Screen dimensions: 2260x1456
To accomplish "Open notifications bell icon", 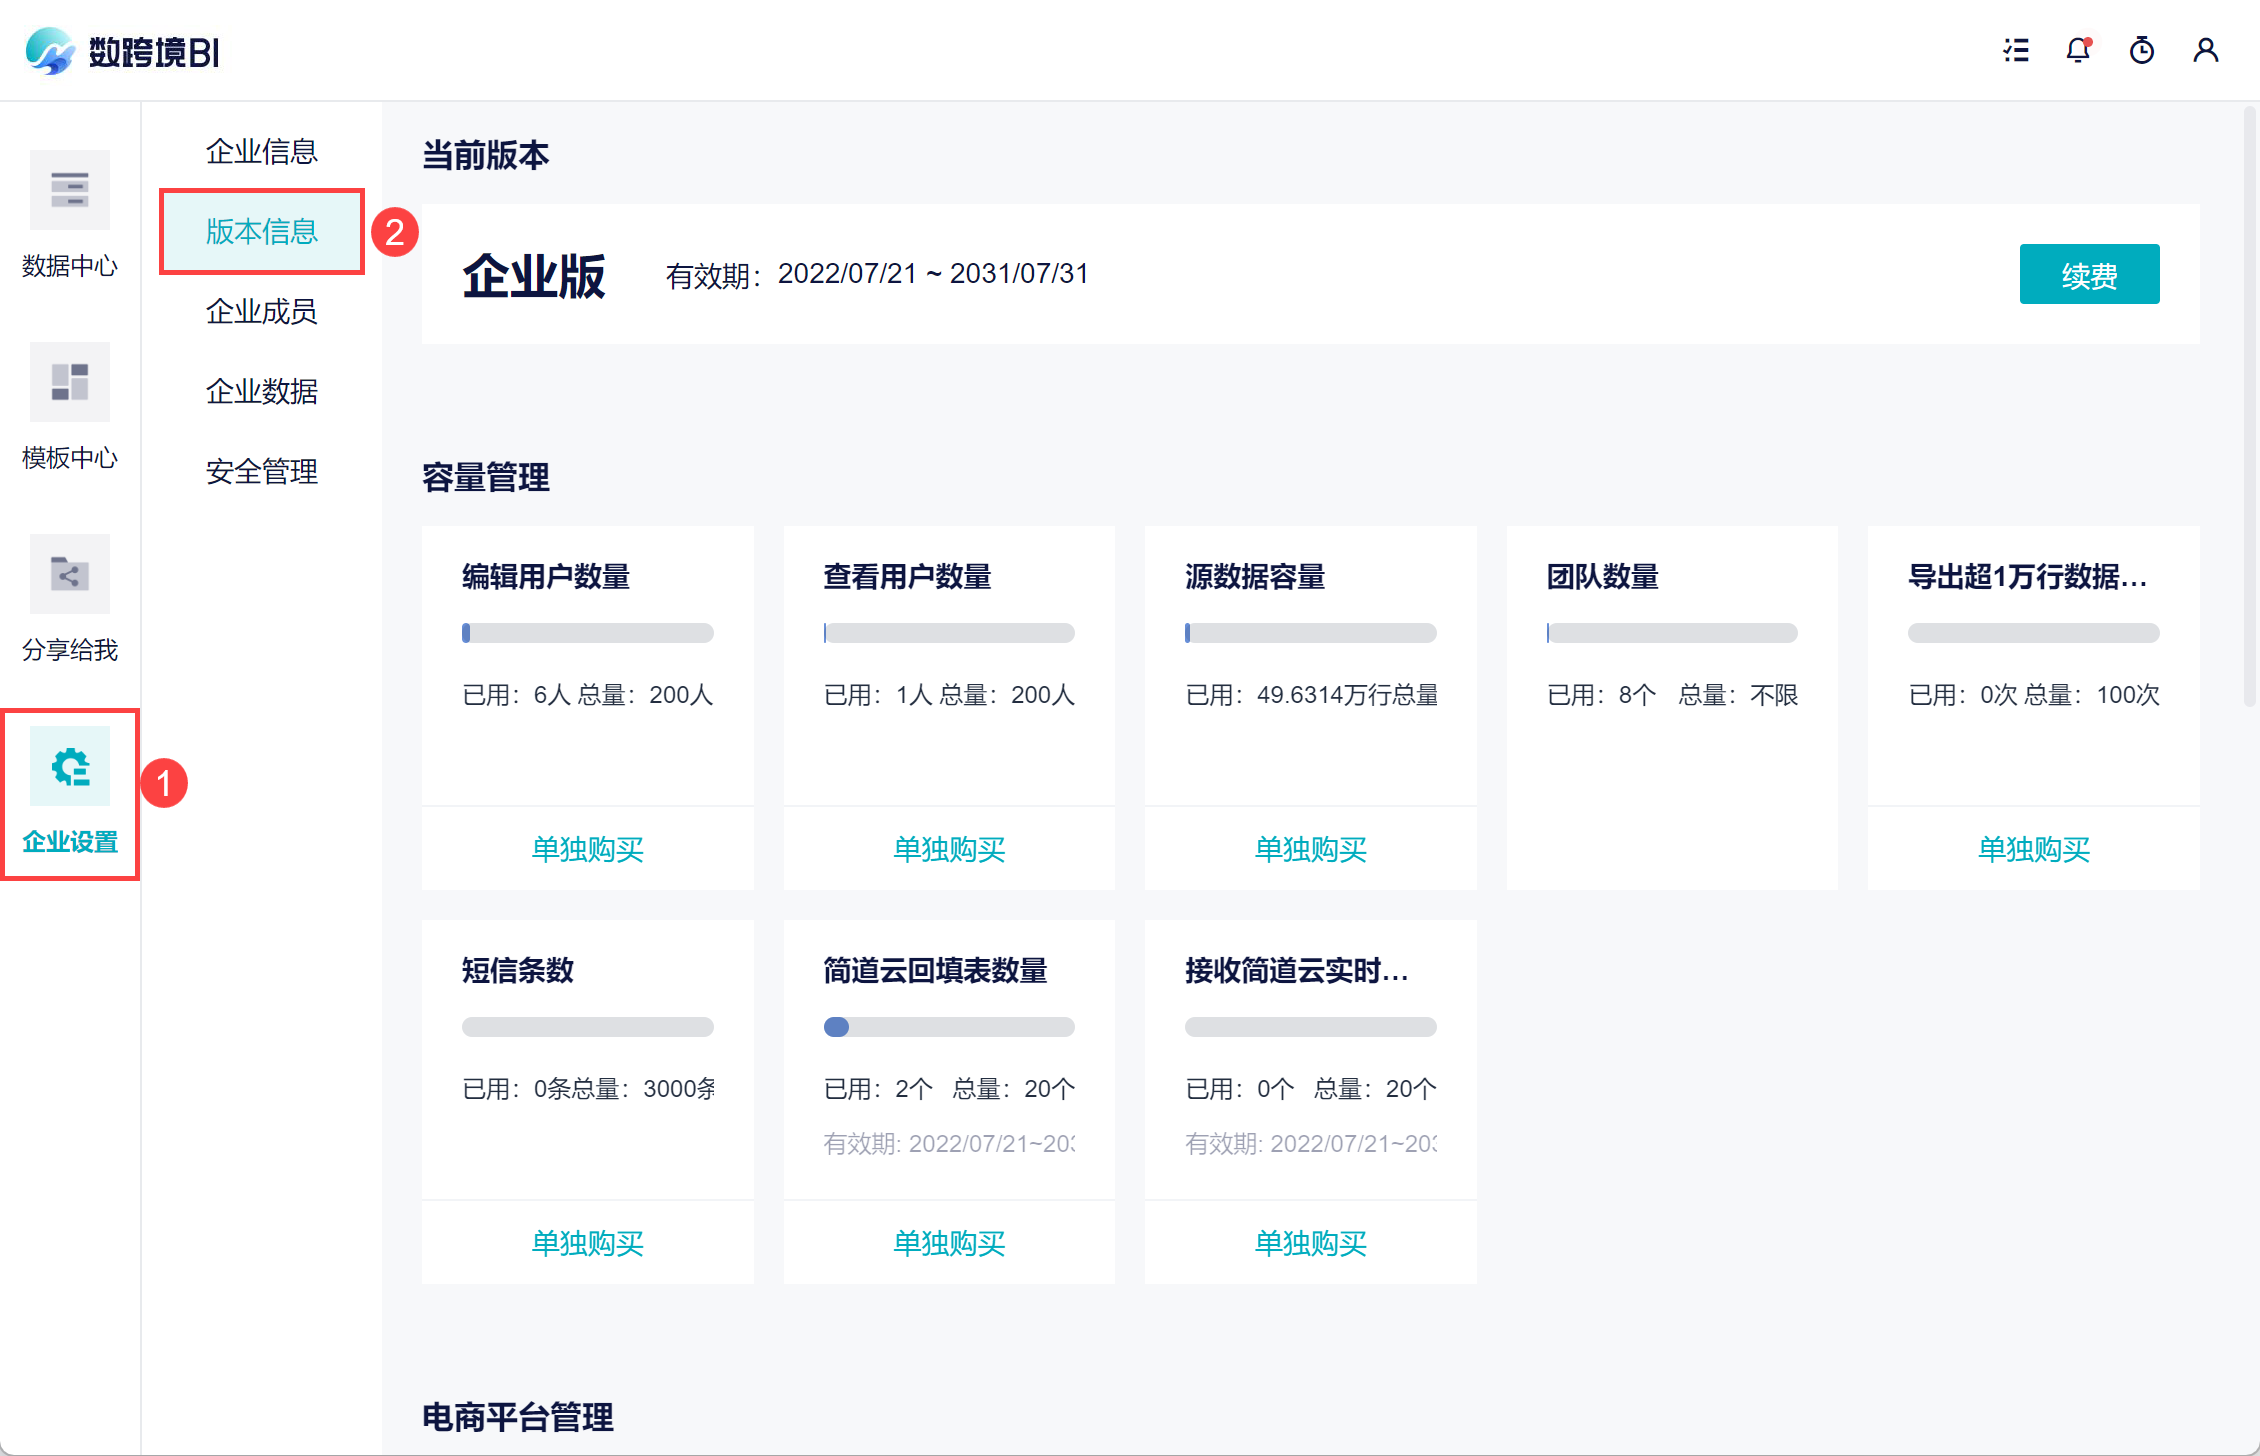I will 2078,50.
